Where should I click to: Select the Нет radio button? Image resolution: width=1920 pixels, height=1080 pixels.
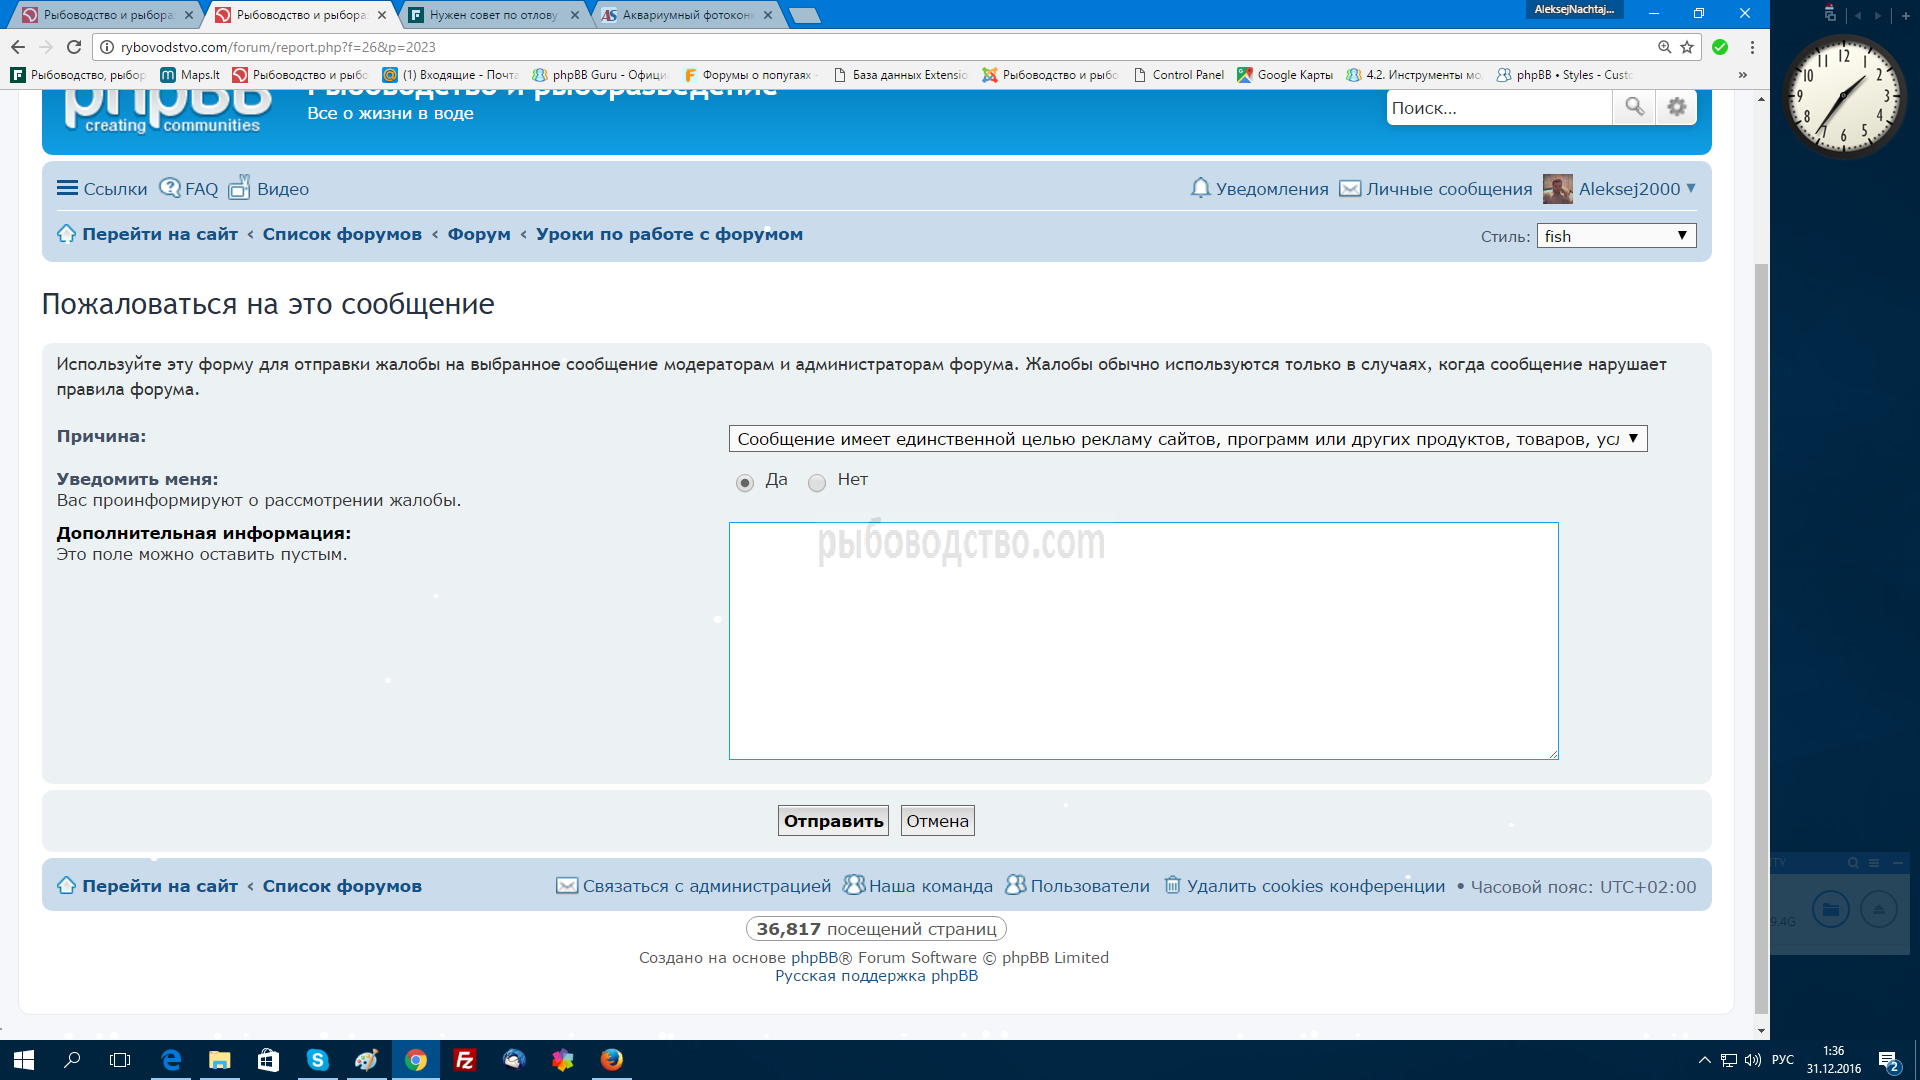(817, 483)
